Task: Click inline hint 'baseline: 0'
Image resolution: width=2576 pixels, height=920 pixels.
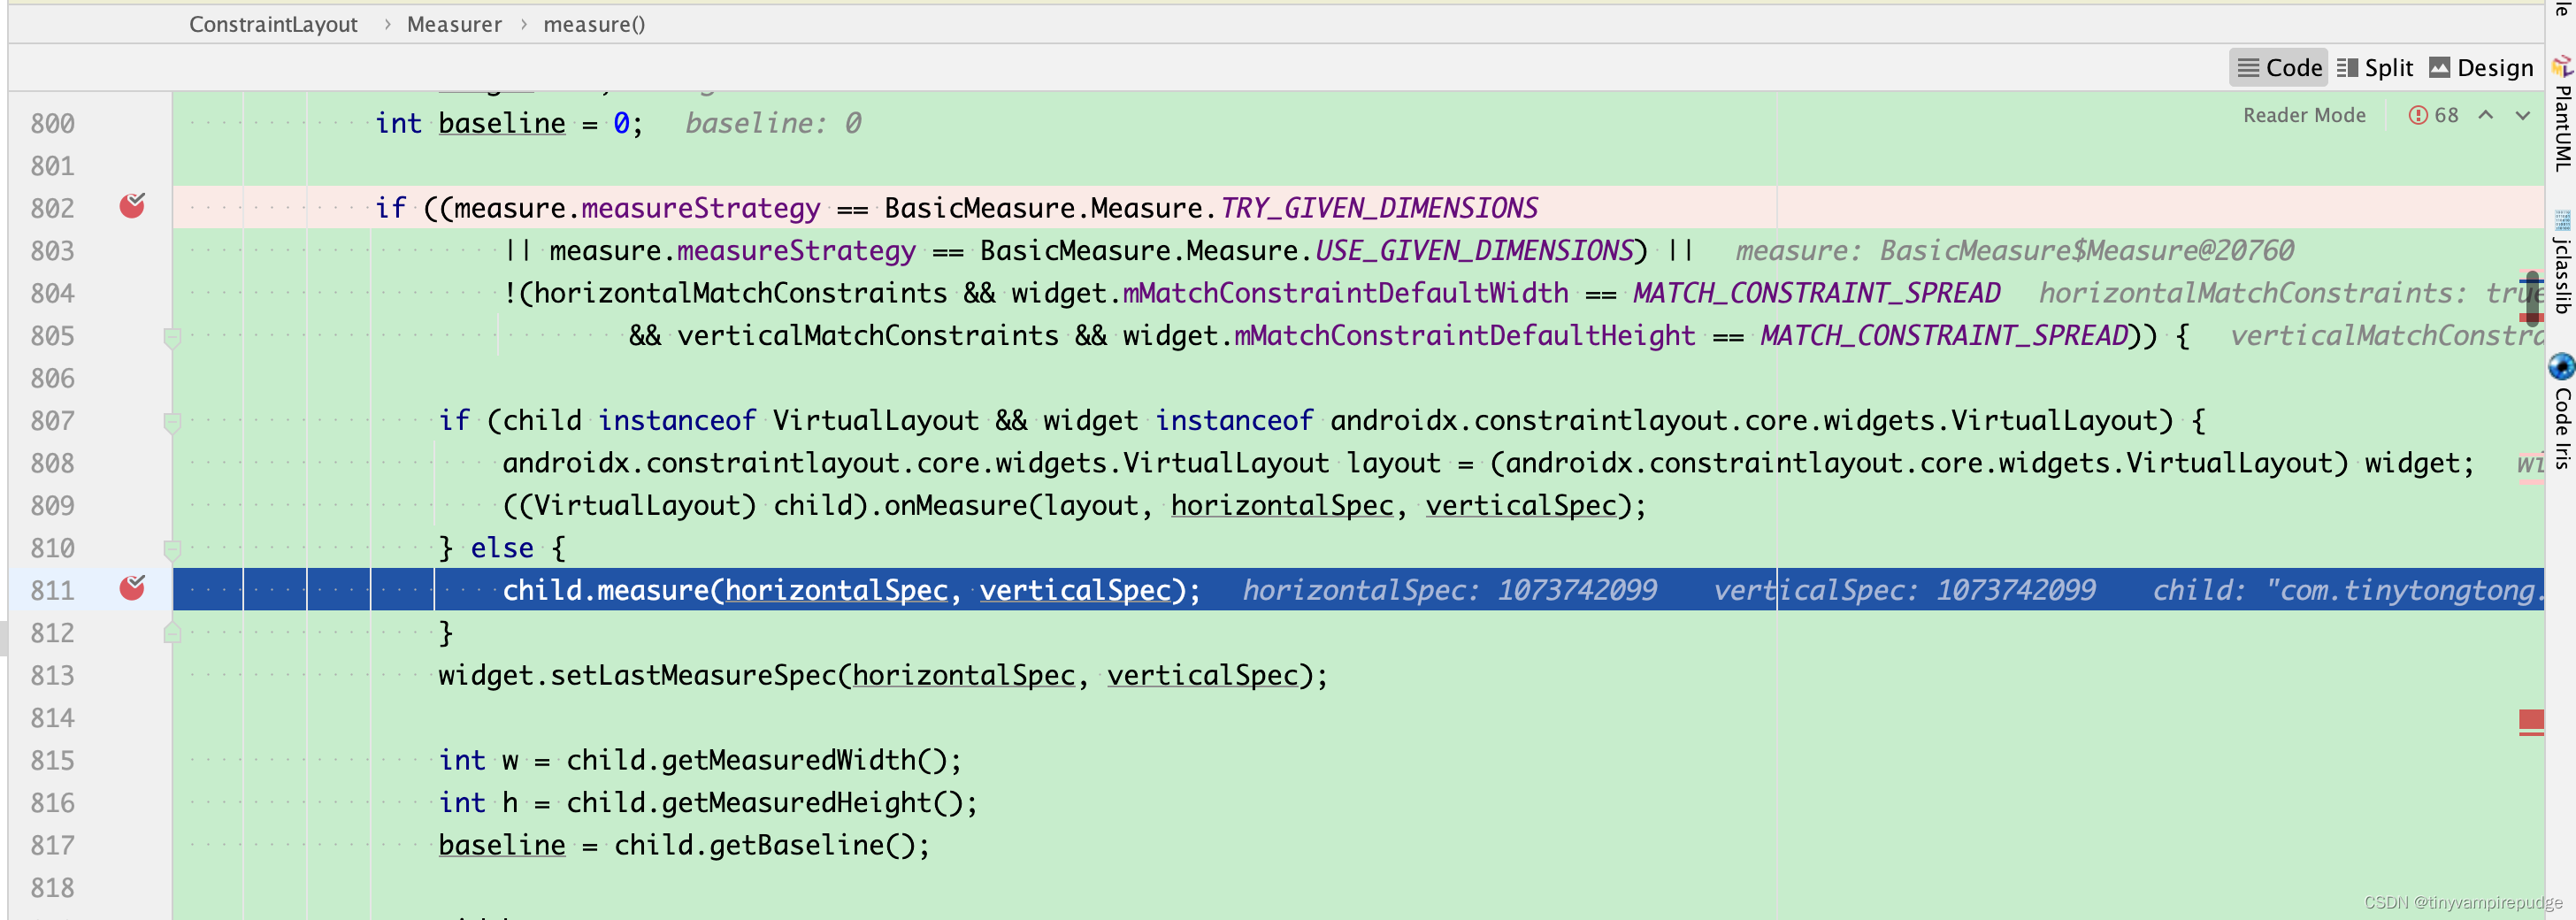Action: [772, 123]
